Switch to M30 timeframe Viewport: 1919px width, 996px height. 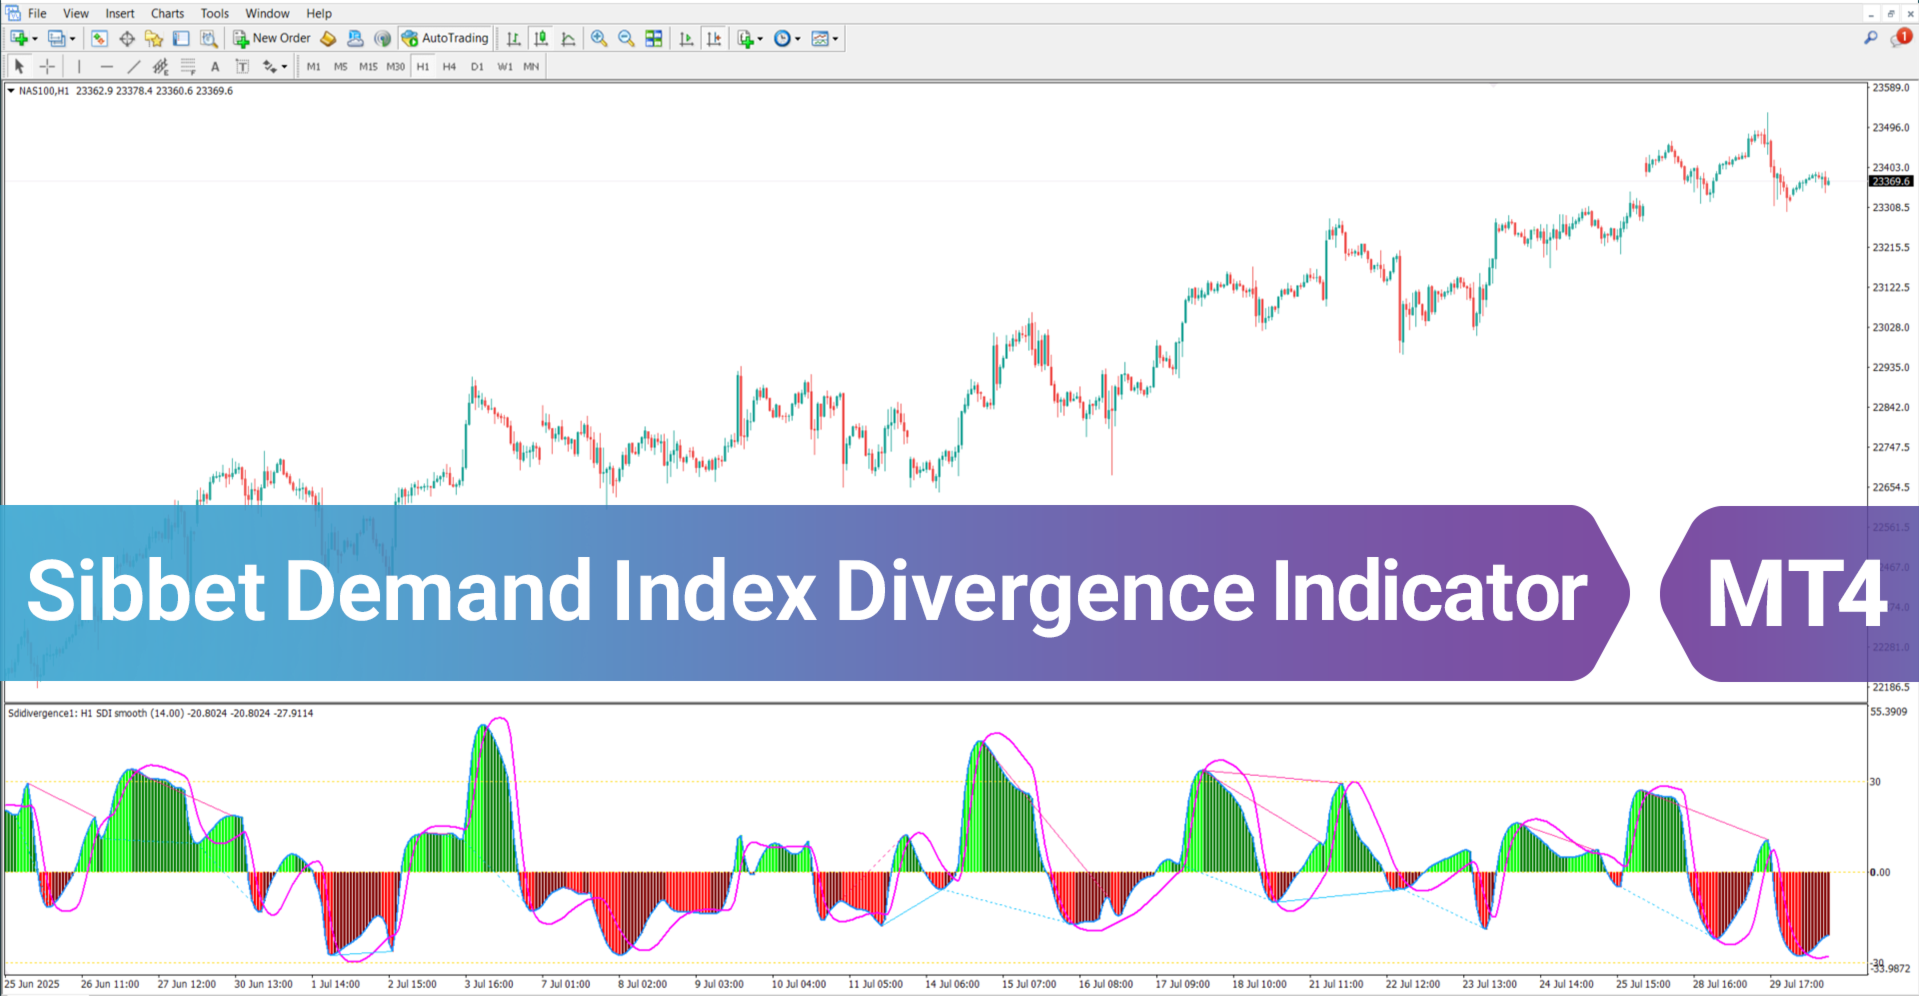[x=396, y=67]
